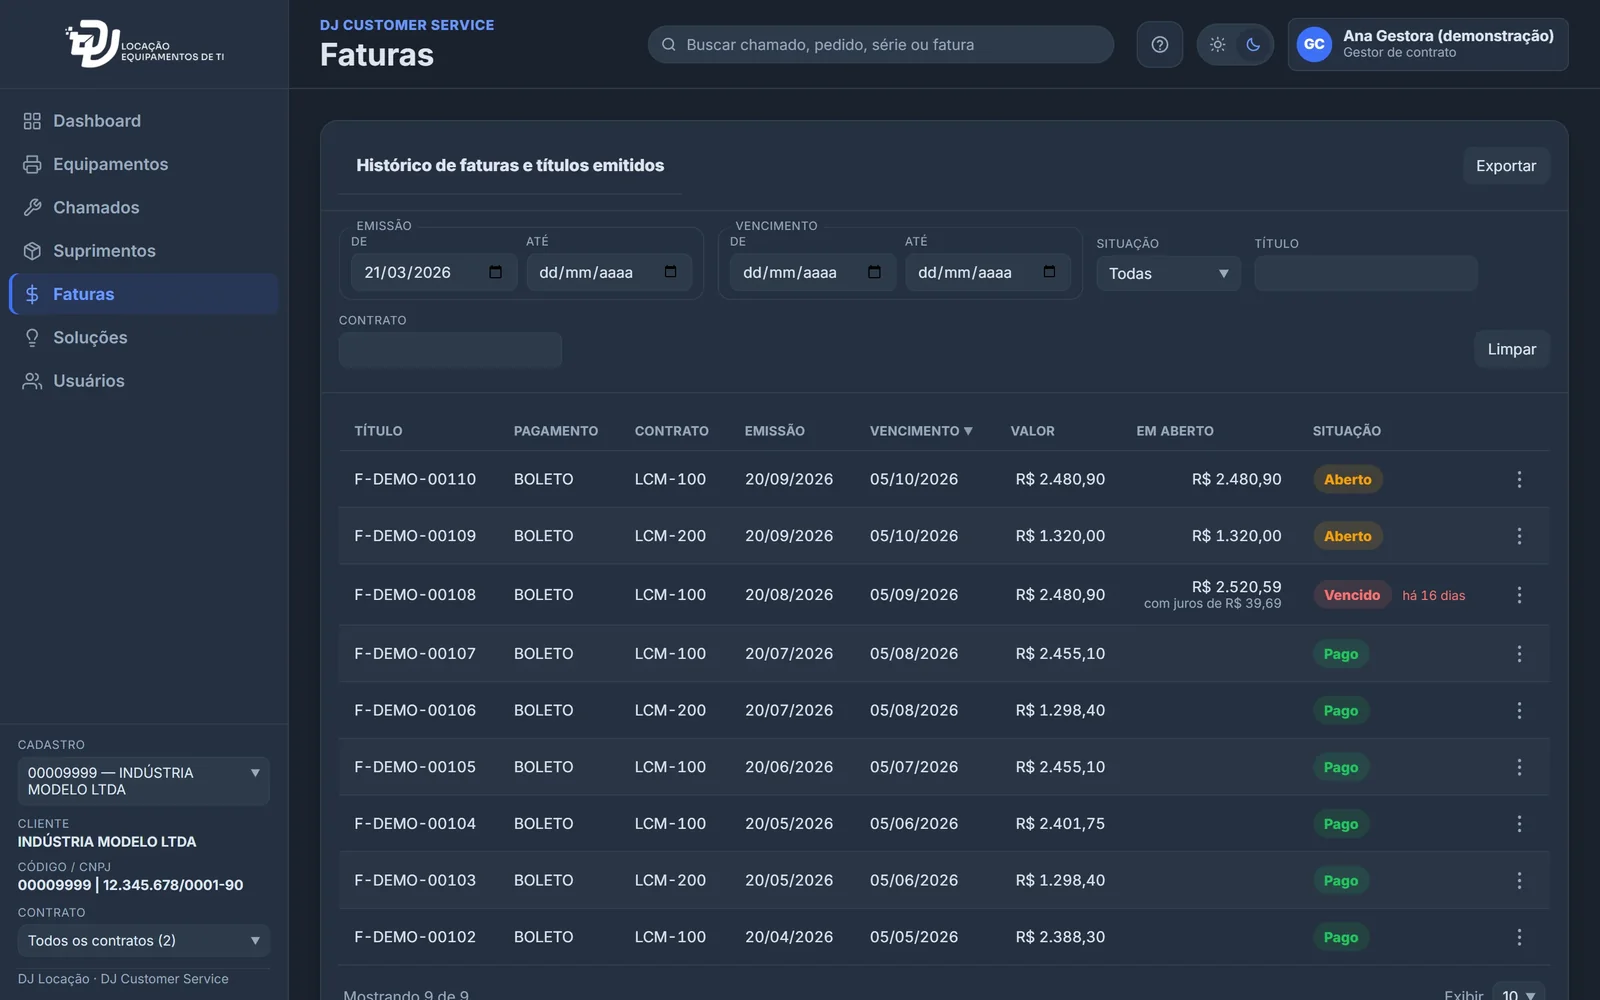Click the Vencido status badge

1352,595
